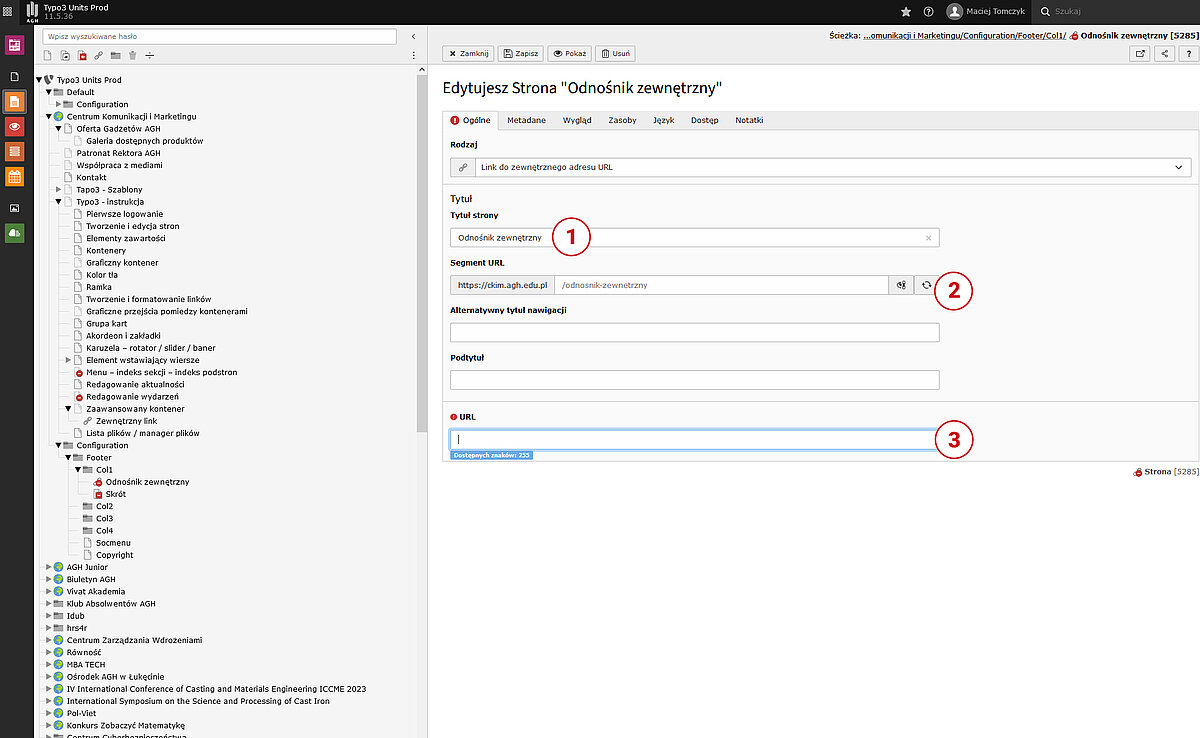Viewport: 1200px width, 738px height.
Task: Switch to the Język tab
Action: pyautogui.click(x=663, y=120)
